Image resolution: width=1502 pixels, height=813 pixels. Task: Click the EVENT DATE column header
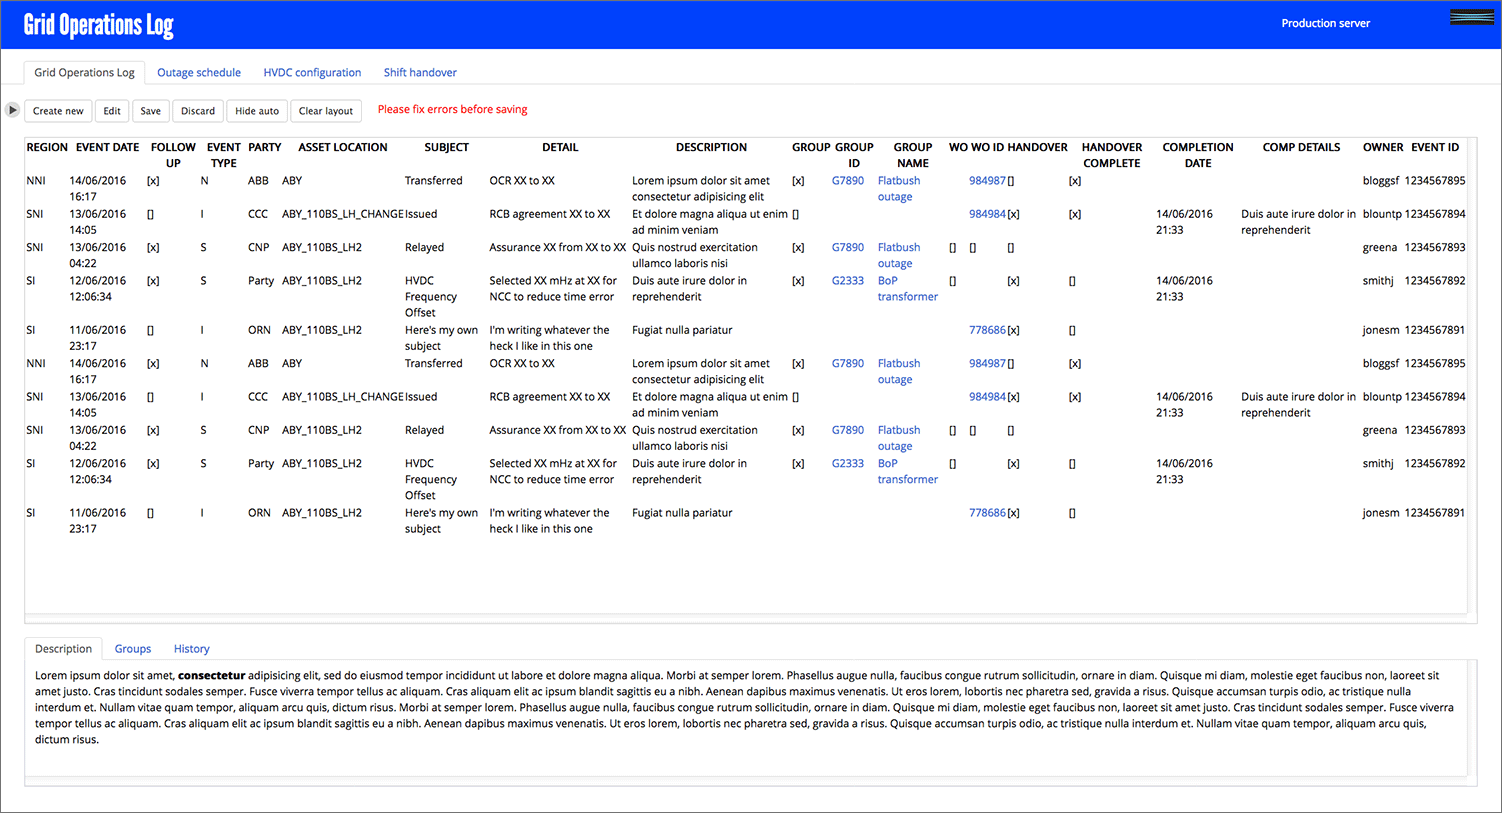tap(107, 147)
